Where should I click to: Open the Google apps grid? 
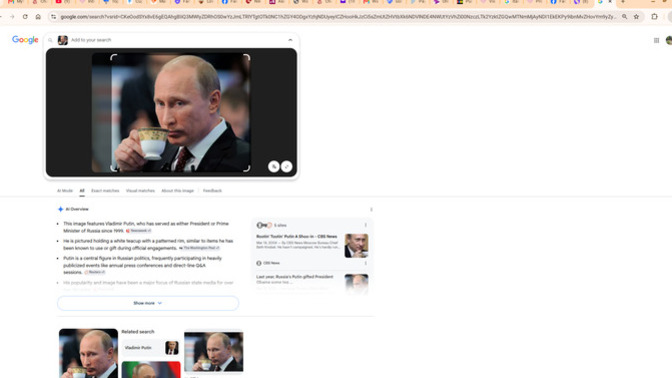(x=656, y=40)
